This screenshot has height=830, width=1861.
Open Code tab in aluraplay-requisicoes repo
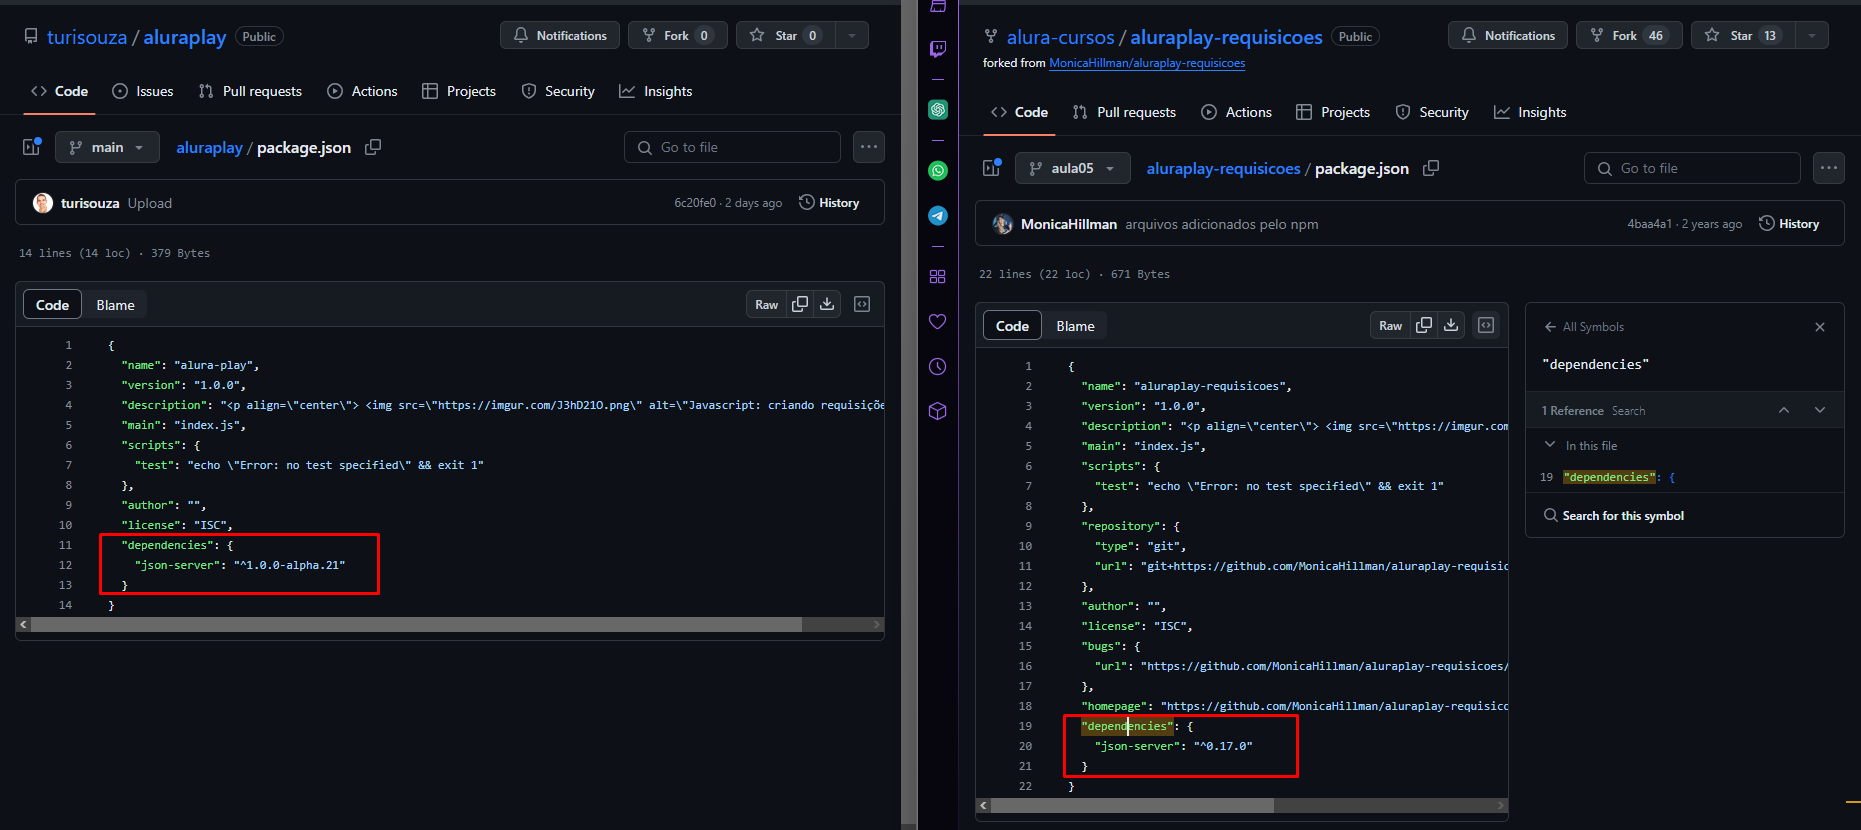coord(1019,112)
